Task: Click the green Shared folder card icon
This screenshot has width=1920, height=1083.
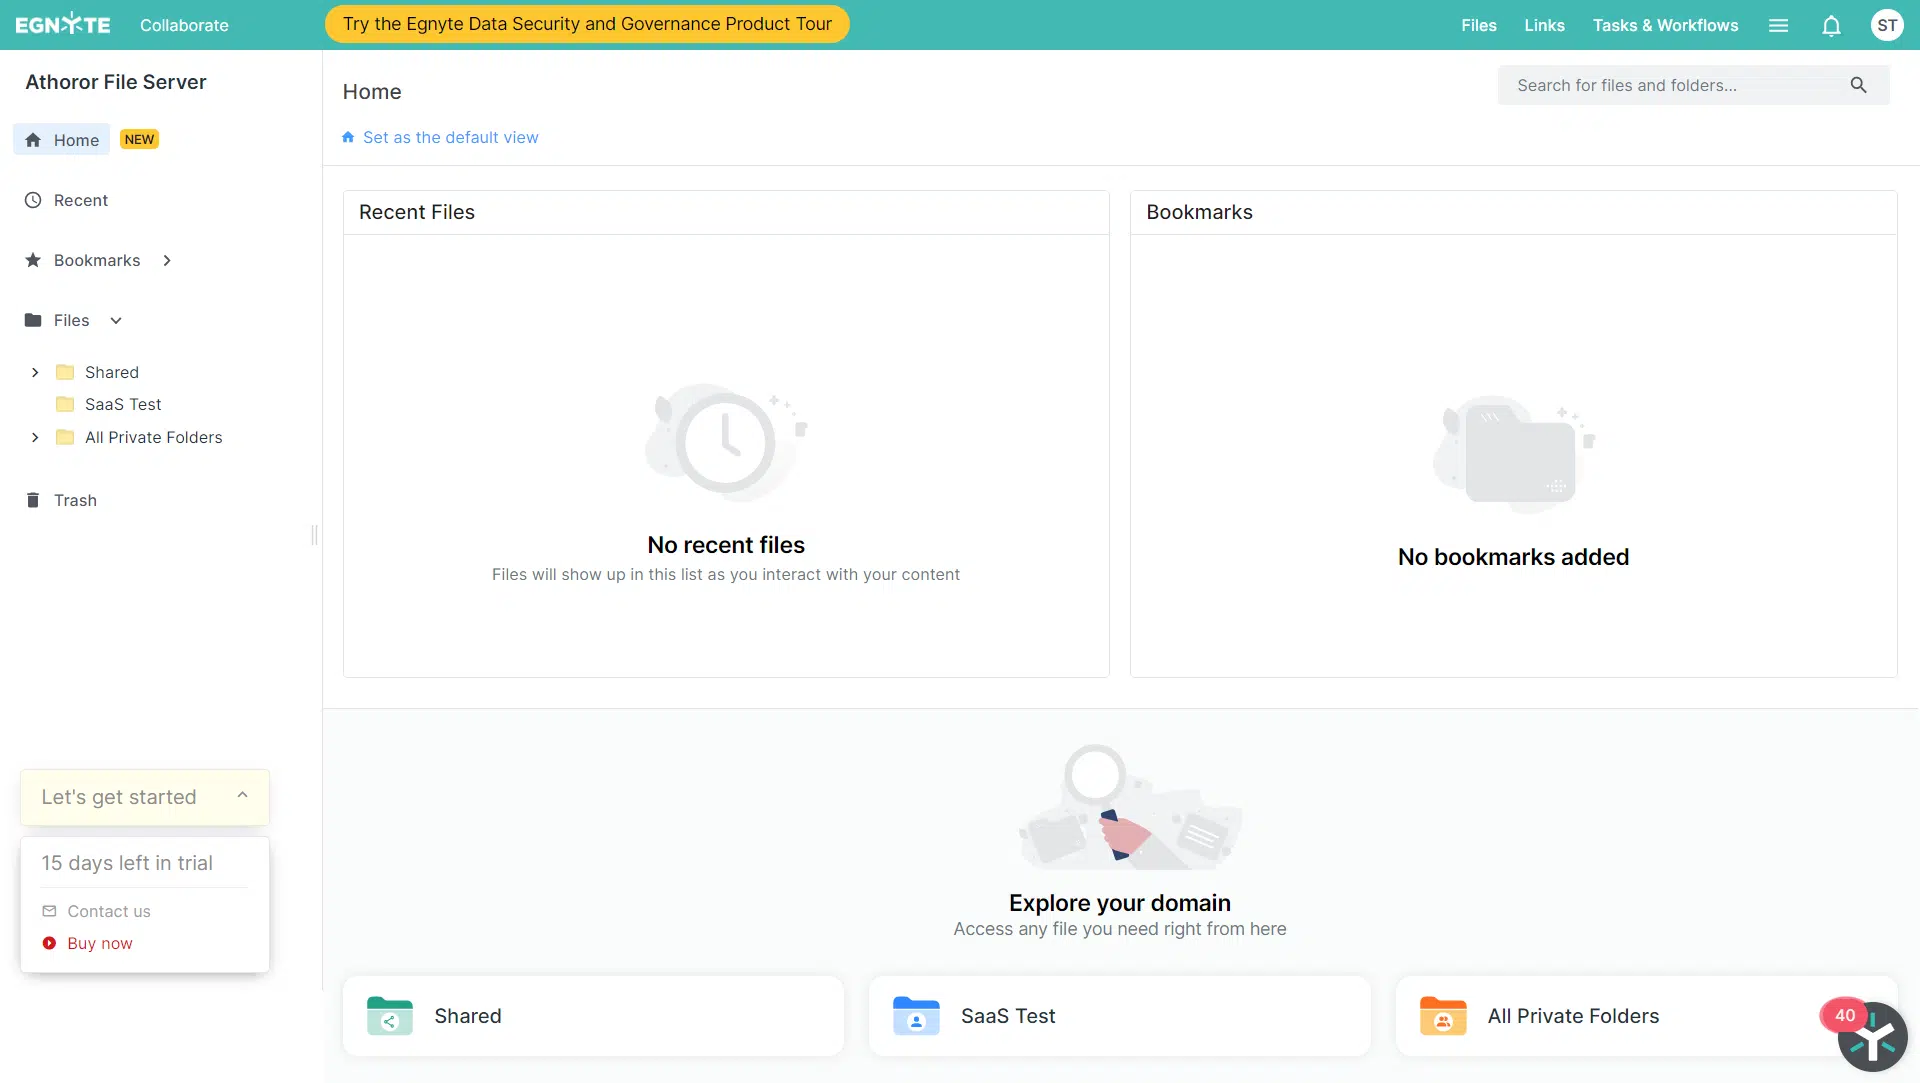Action: 390,1016
